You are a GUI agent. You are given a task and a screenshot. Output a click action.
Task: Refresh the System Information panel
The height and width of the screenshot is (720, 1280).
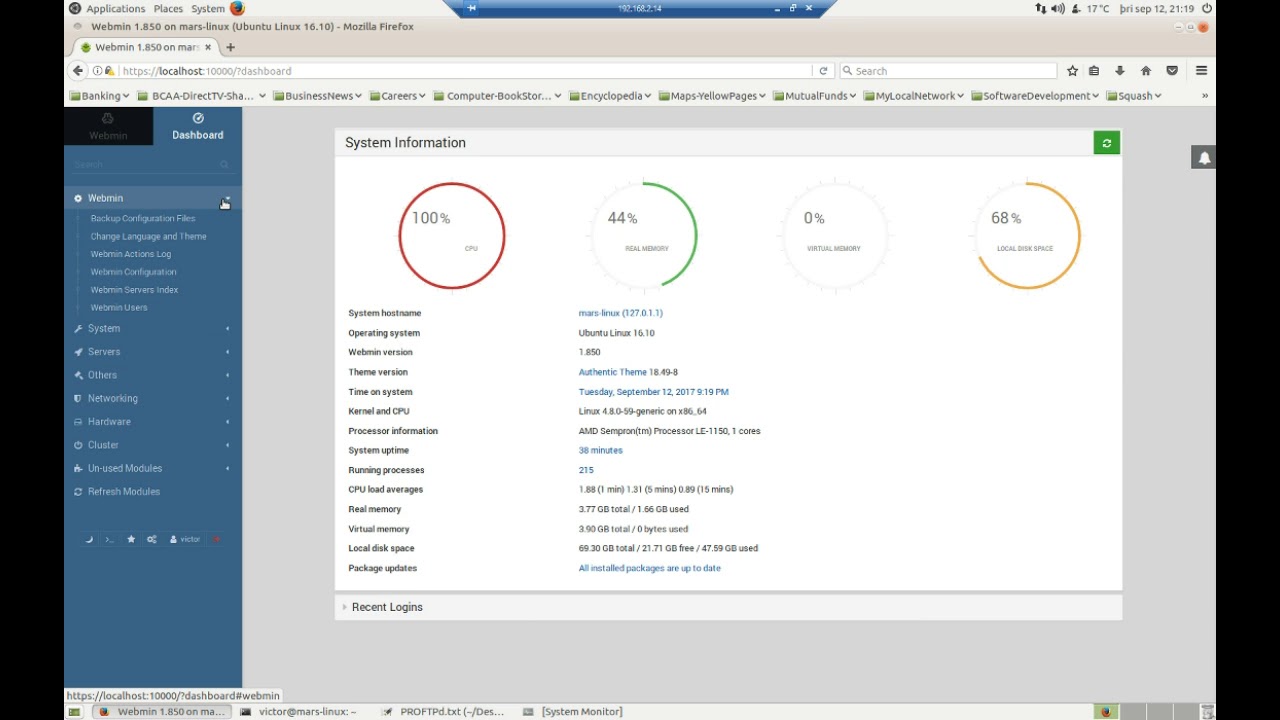pos(1106,144)
